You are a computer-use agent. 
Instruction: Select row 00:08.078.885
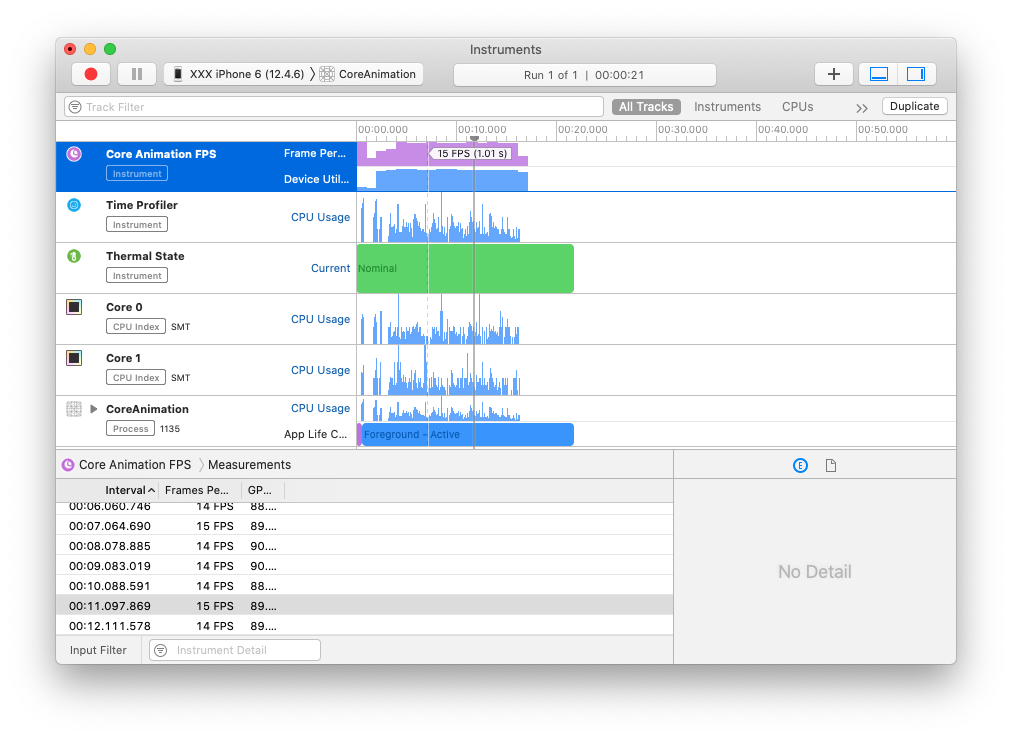tap(365, 546)
